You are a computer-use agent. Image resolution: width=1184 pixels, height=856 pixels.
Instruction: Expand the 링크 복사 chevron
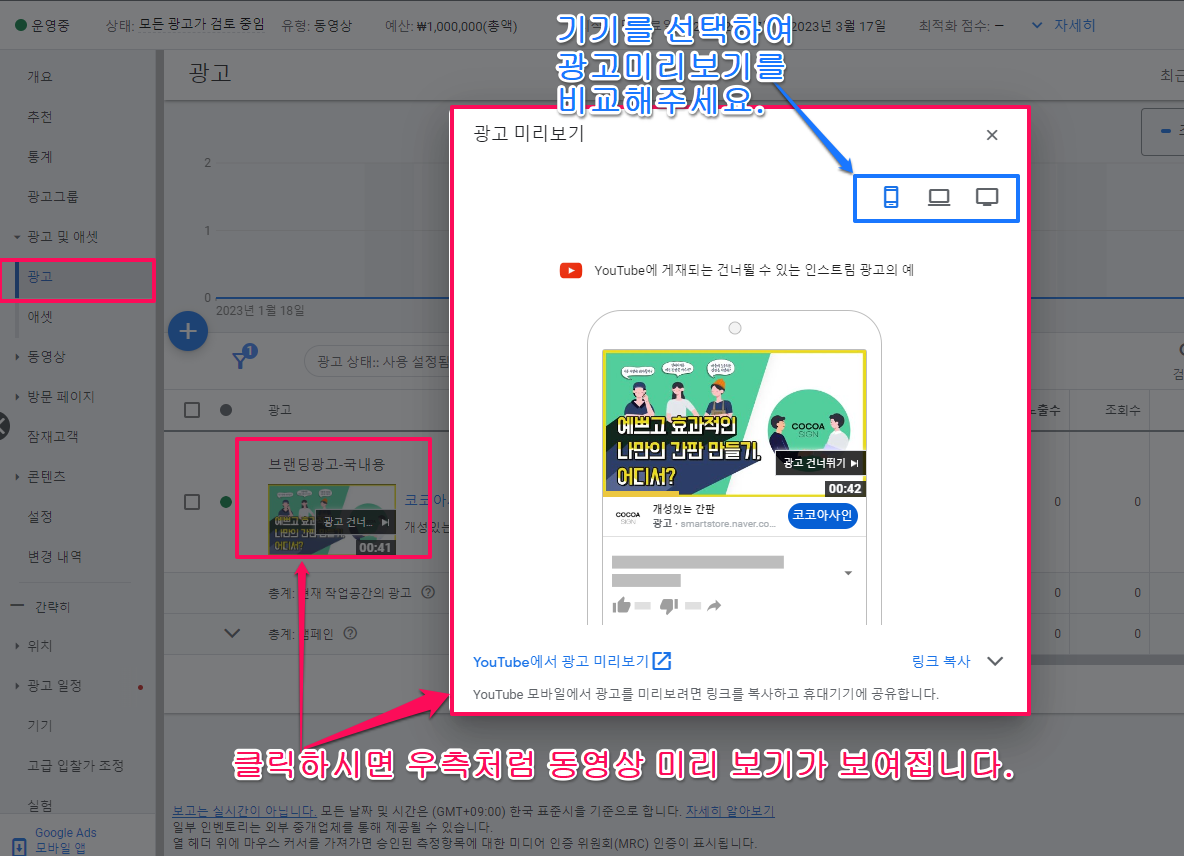tap(995, 661)
